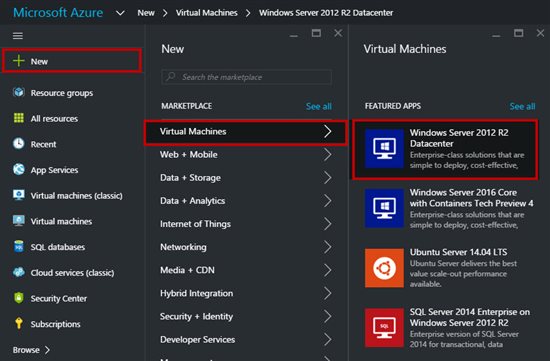Expand the Web + Mobile chevron

pos(328,155)
